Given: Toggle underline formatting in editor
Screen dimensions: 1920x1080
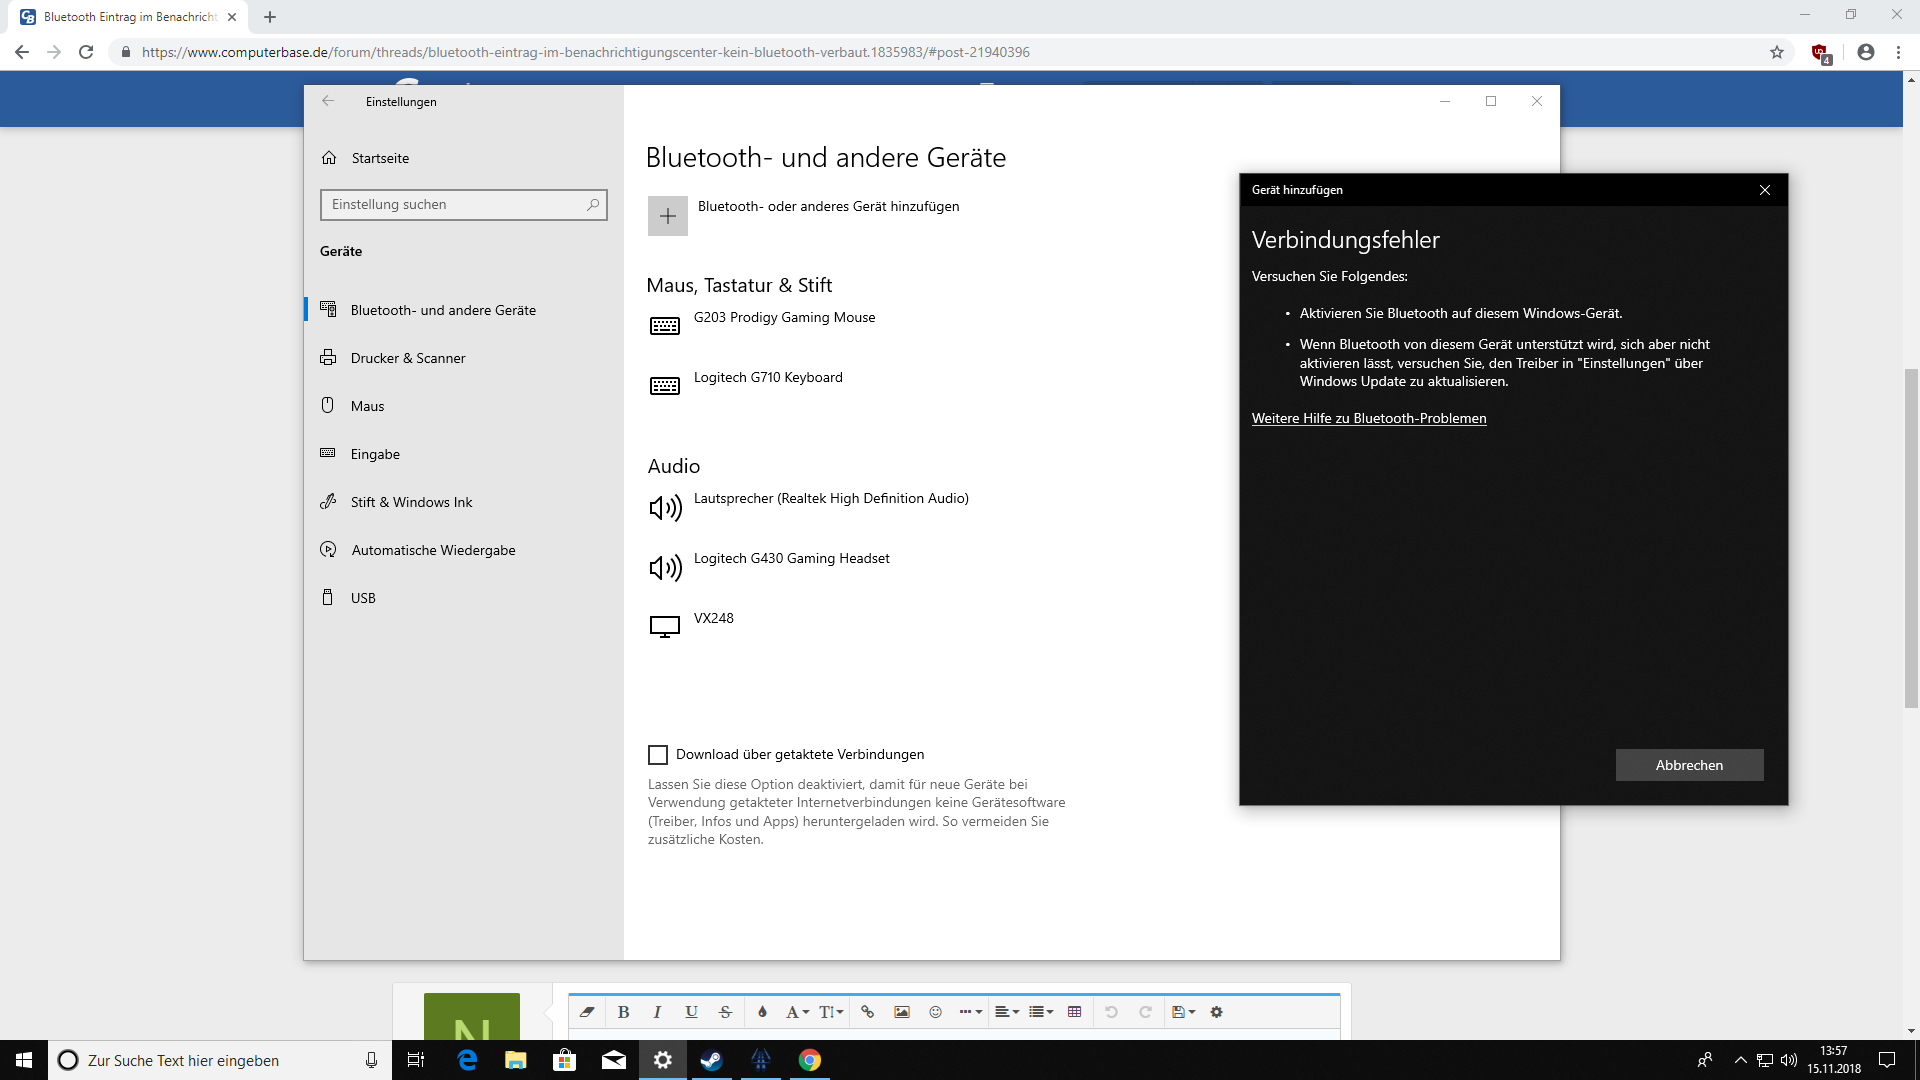Looking at the screenshot, I should point(691,1012).
